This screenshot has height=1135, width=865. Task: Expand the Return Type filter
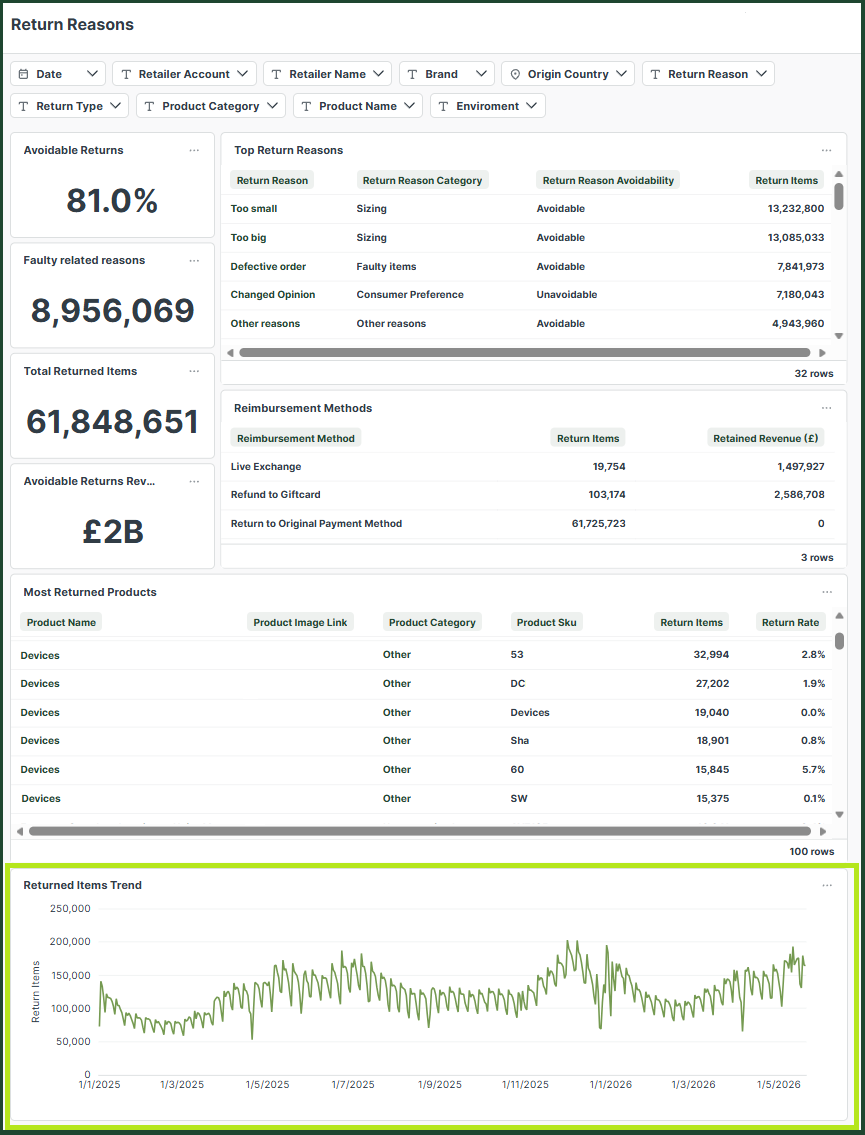[x=69, y=106]
